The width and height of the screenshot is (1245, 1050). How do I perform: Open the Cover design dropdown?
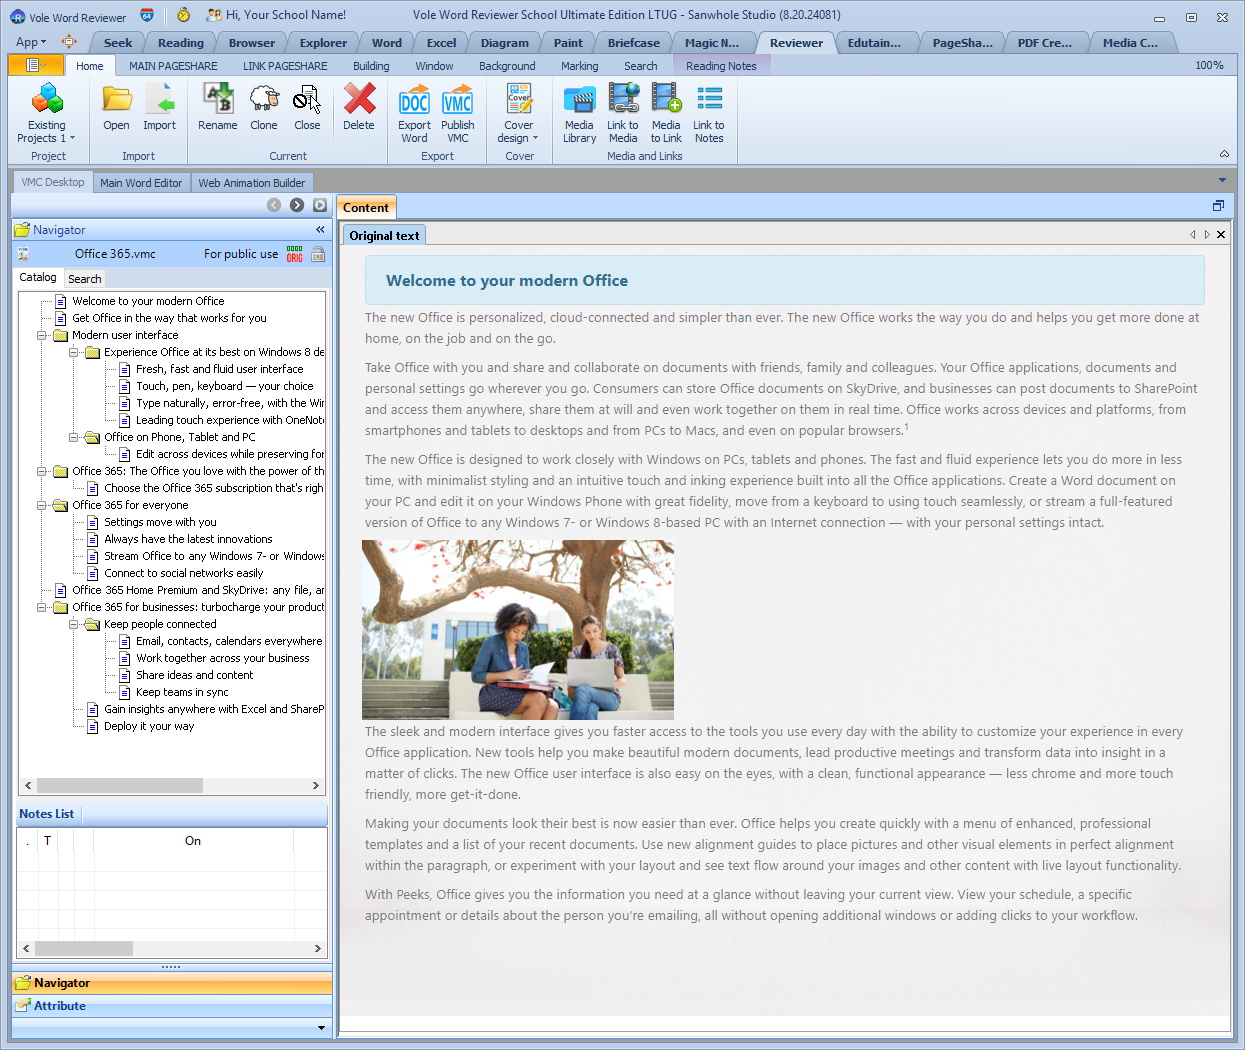(519, 113)
